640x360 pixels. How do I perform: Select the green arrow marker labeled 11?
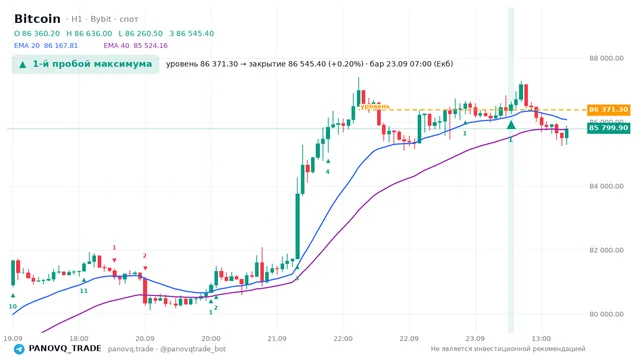(84, 280)
